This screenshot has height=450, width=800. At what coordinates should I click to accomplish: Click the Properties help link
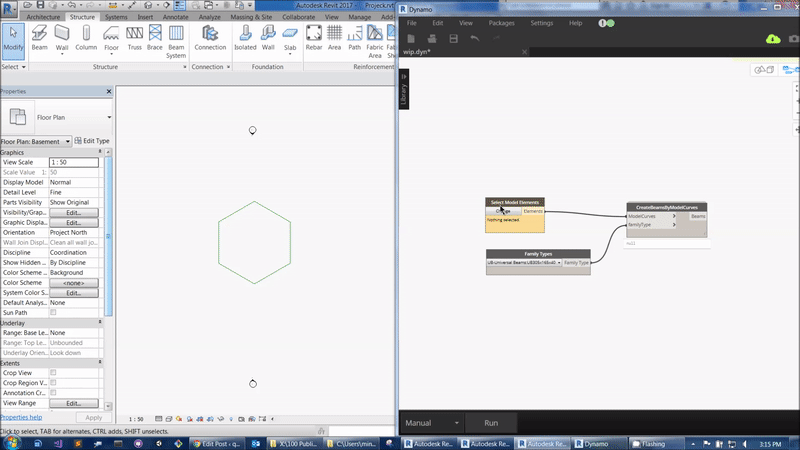pos(21,417)
